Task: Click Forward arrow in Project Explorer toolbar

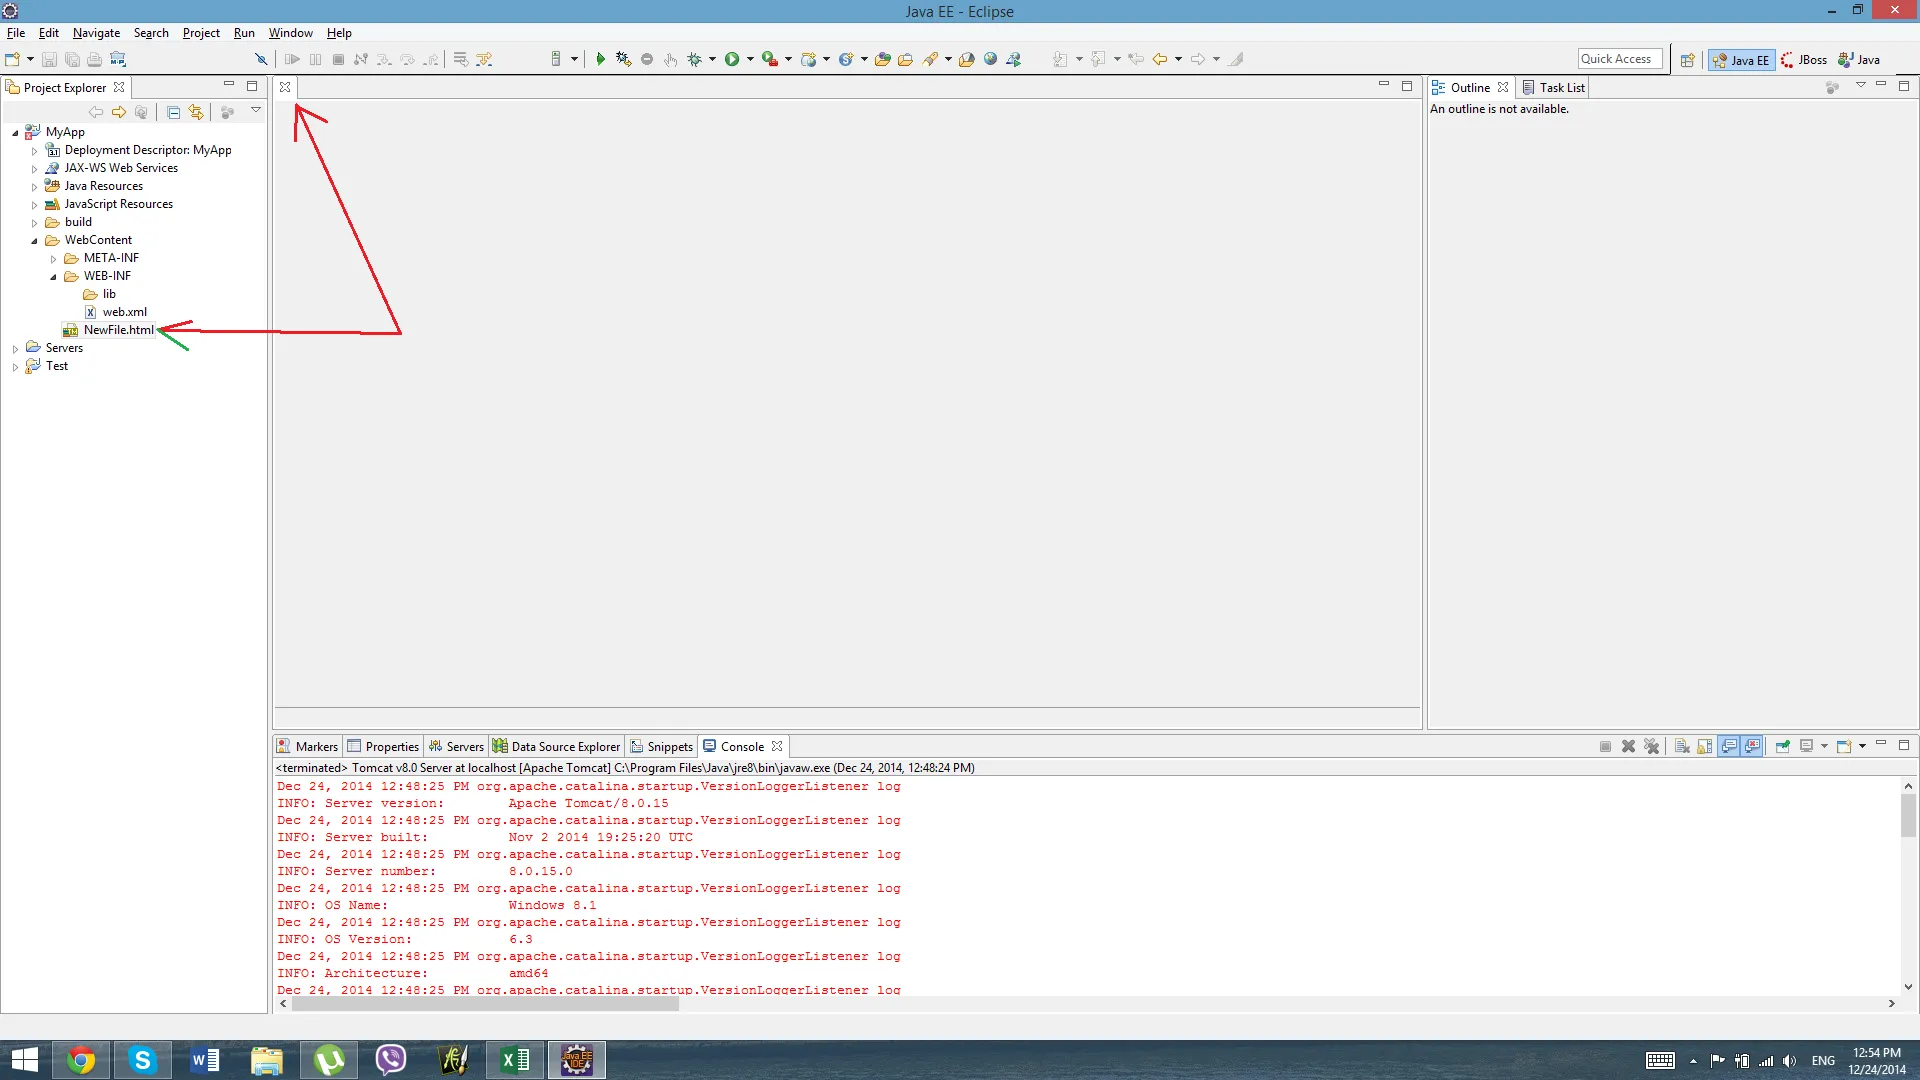Action: point(119,112)
